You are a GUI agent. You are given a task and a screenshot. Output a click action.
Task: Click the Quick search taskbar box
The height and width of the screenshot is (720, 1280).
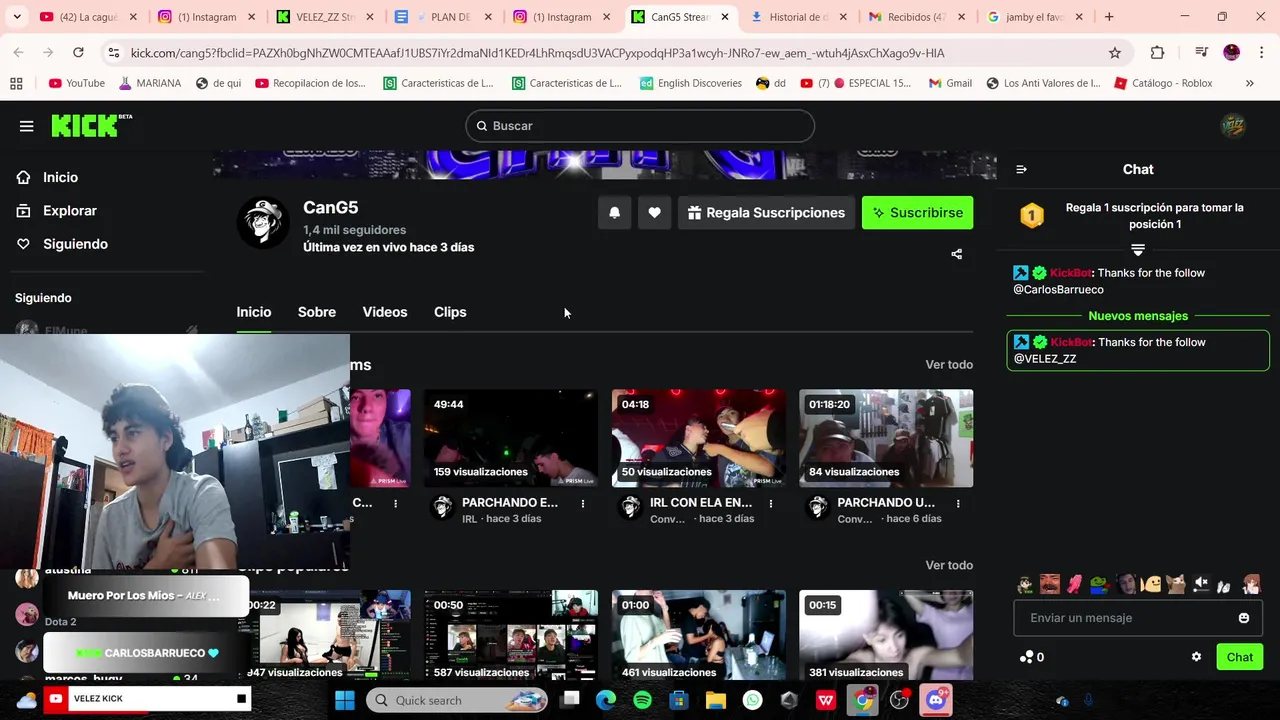click(x=458, y=700)
